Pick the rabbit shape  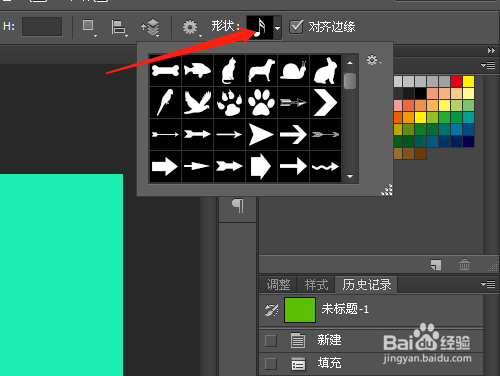click(325, 71)
